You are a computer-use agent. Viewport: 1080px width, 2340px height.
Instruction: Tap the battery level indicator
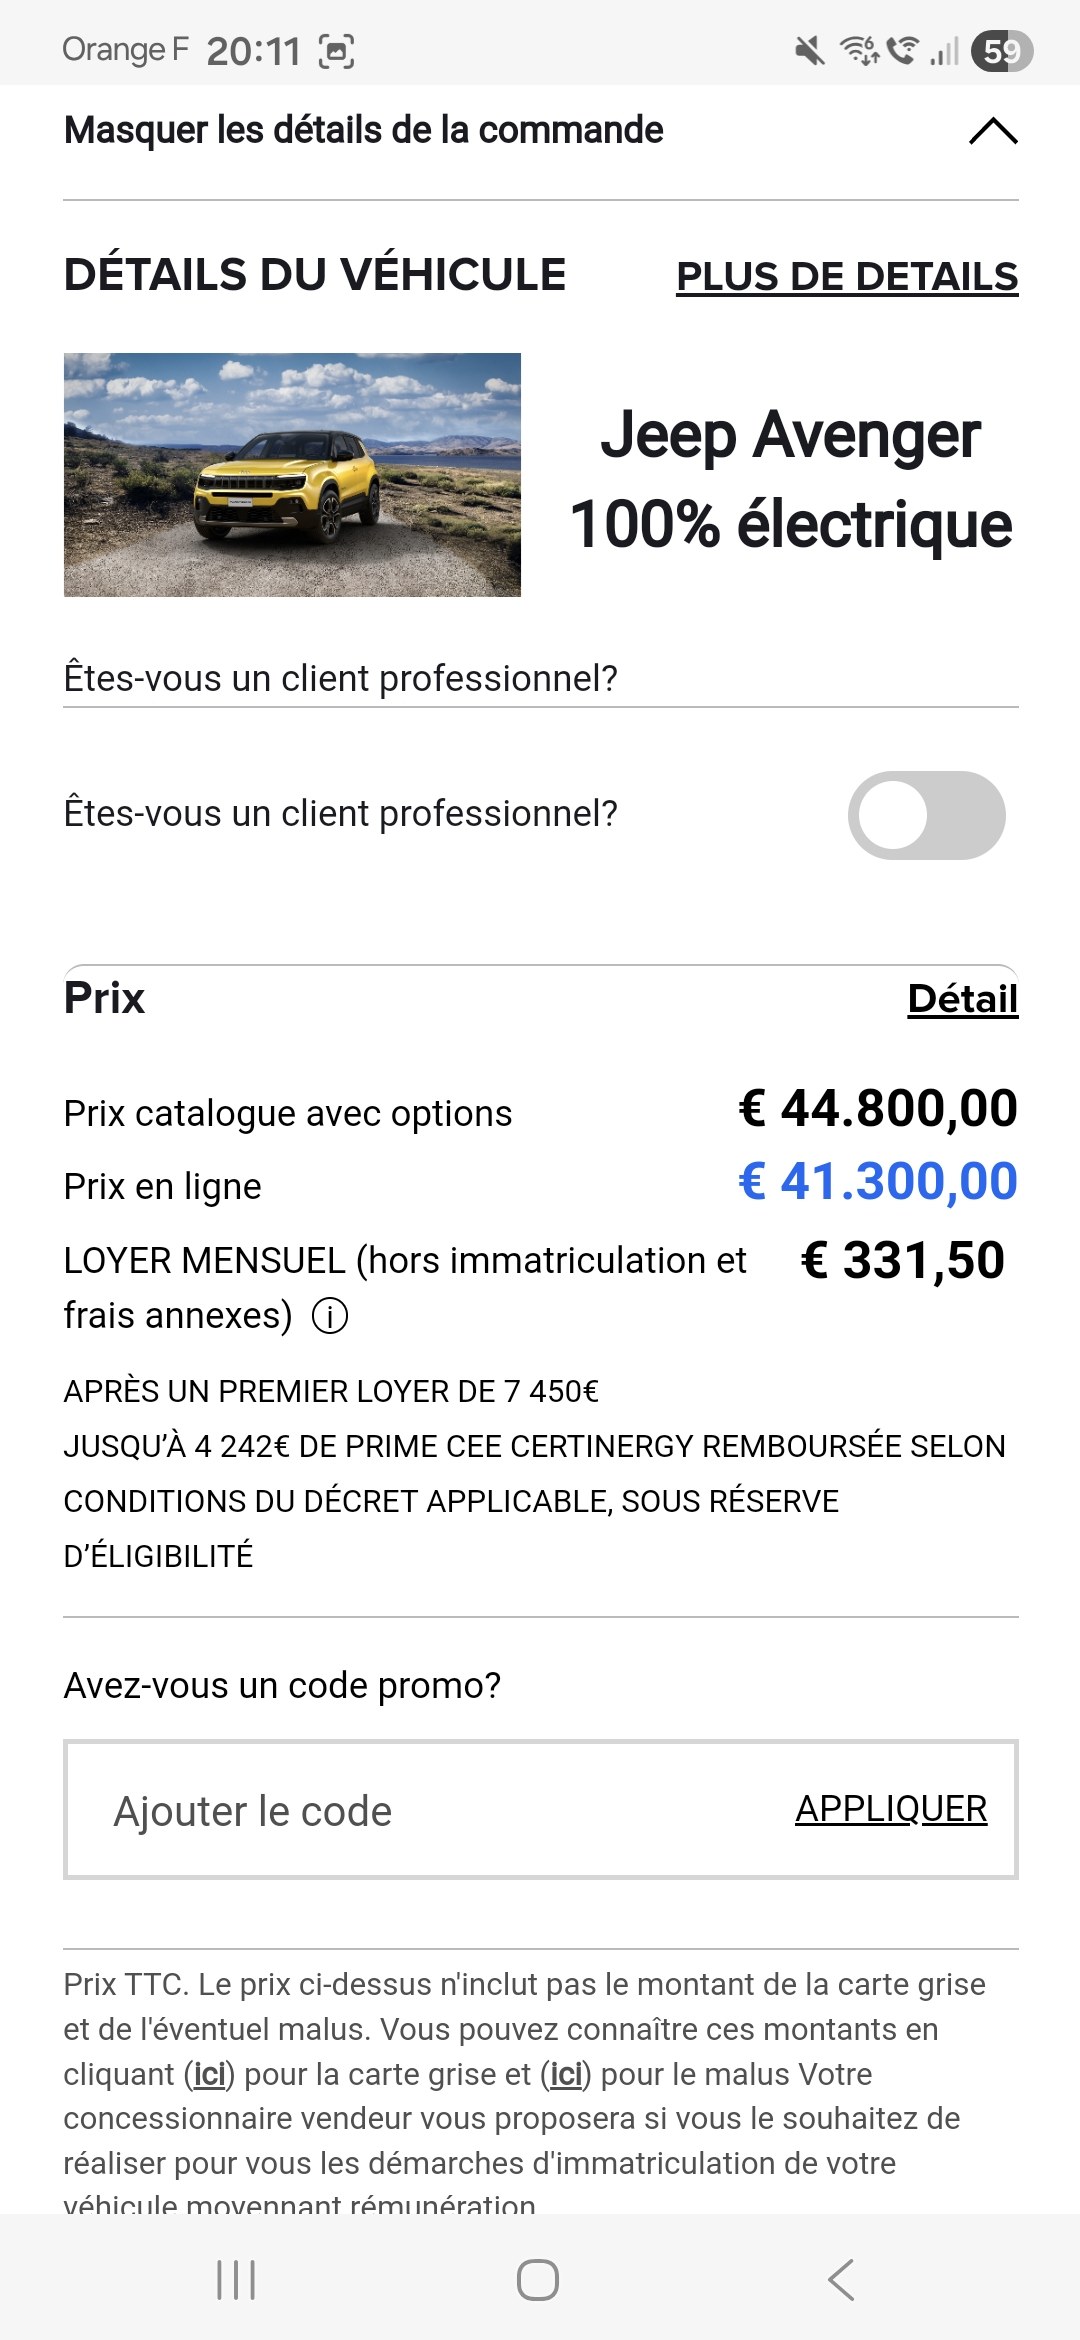[1001, 51]
